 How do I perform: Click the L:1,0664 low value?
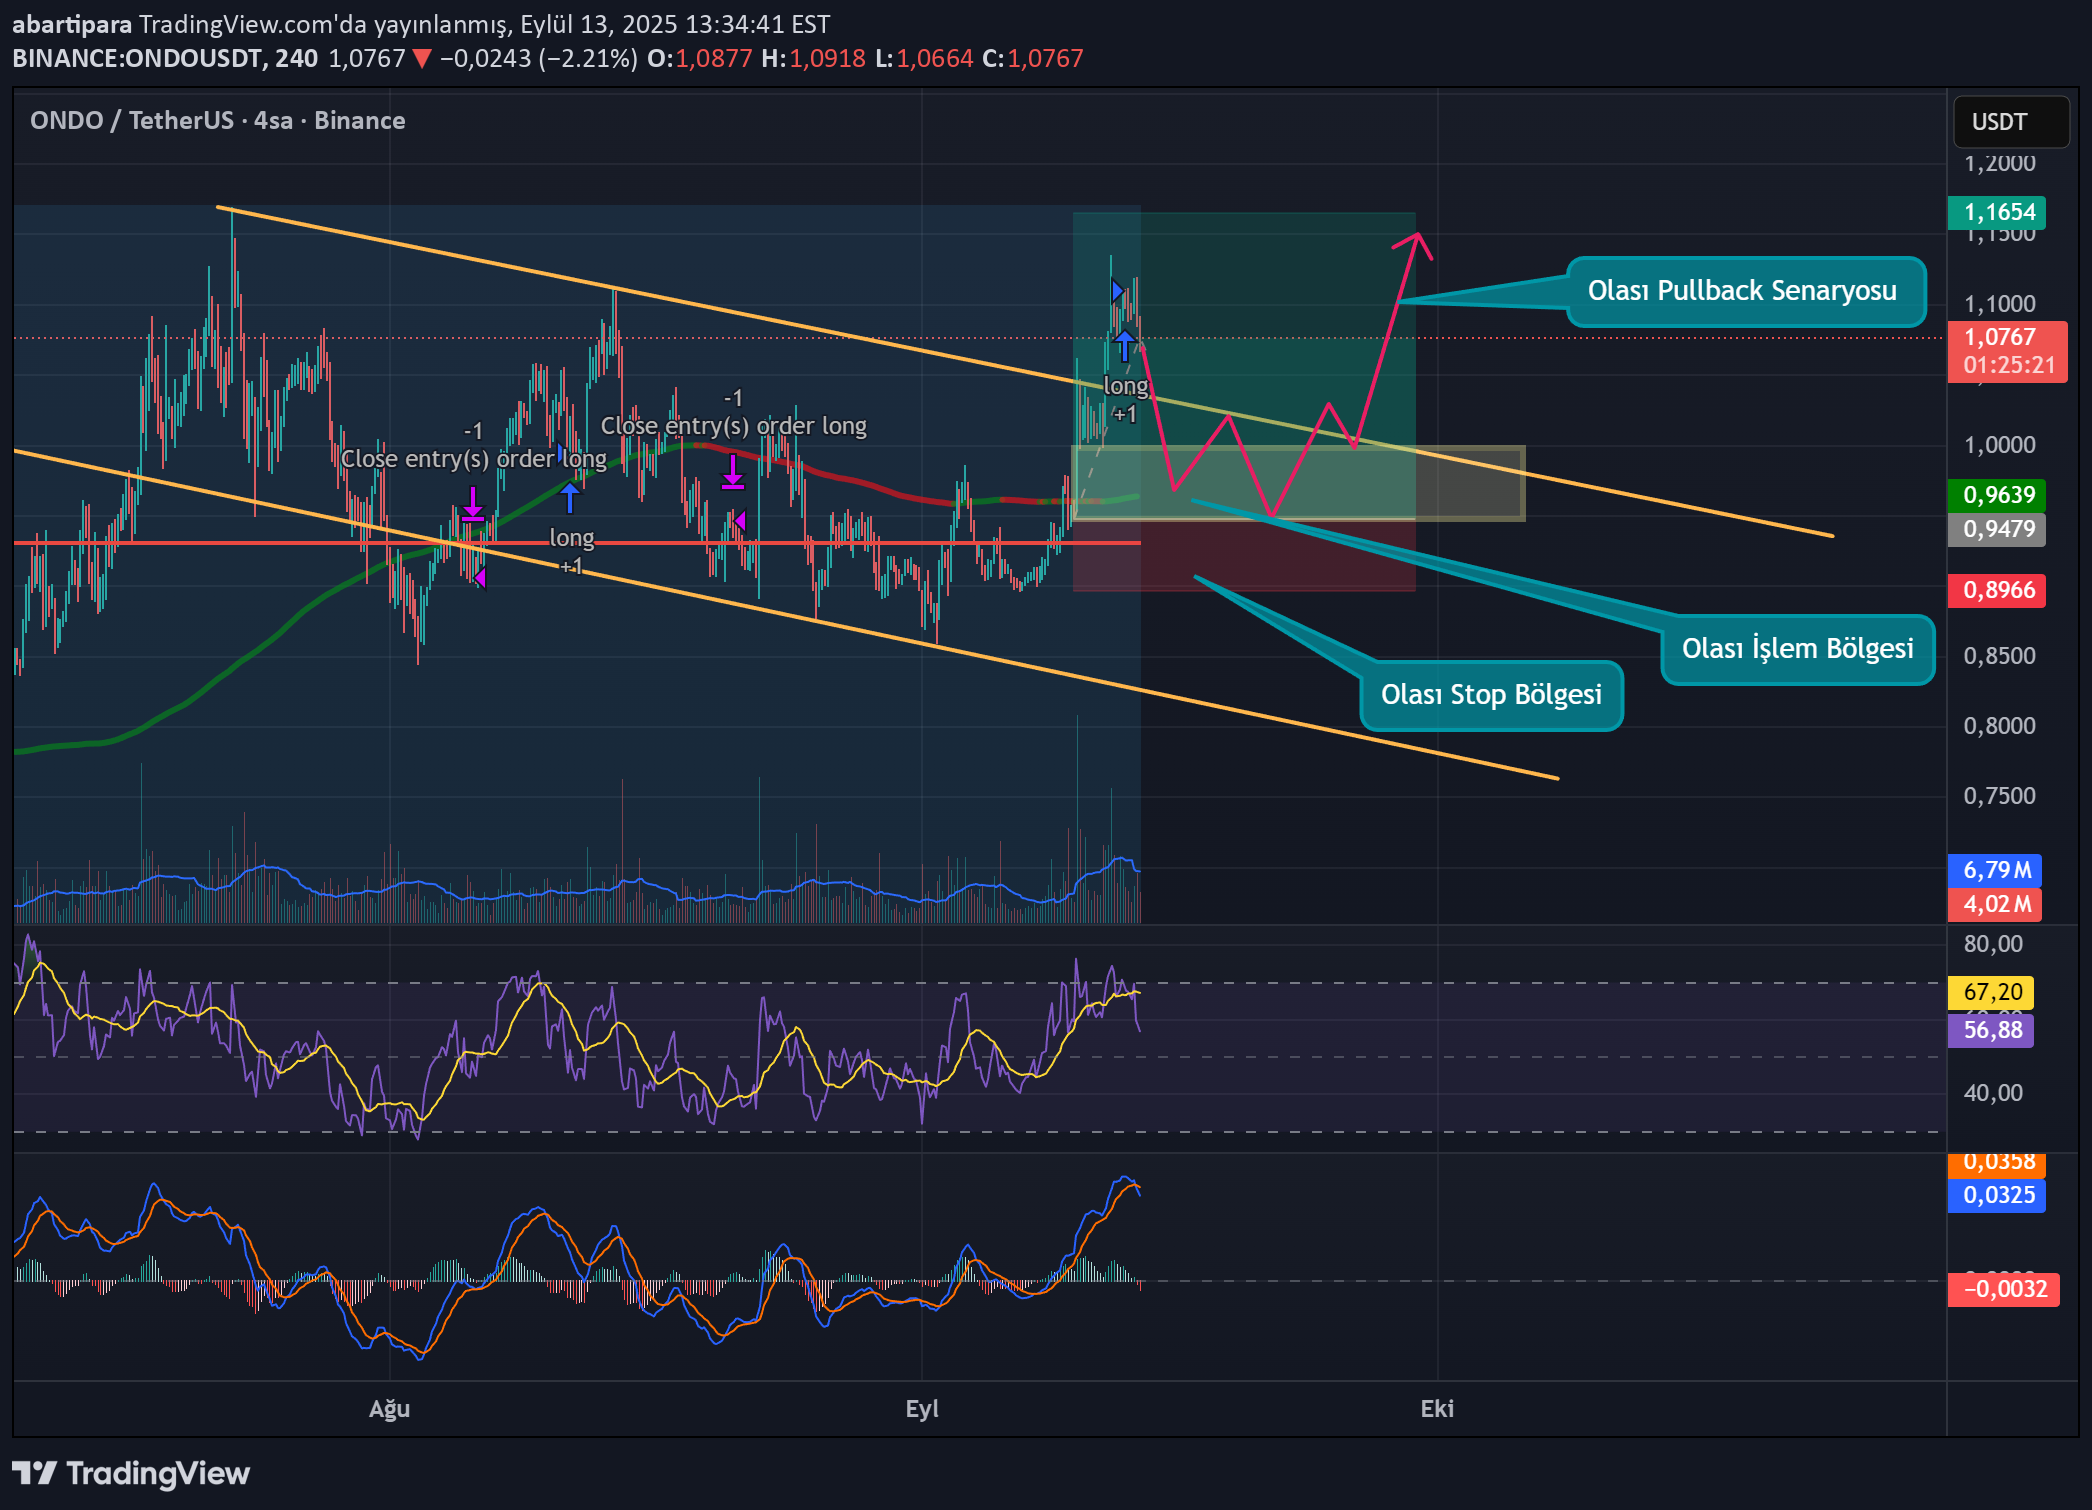(x=924, y=58)
